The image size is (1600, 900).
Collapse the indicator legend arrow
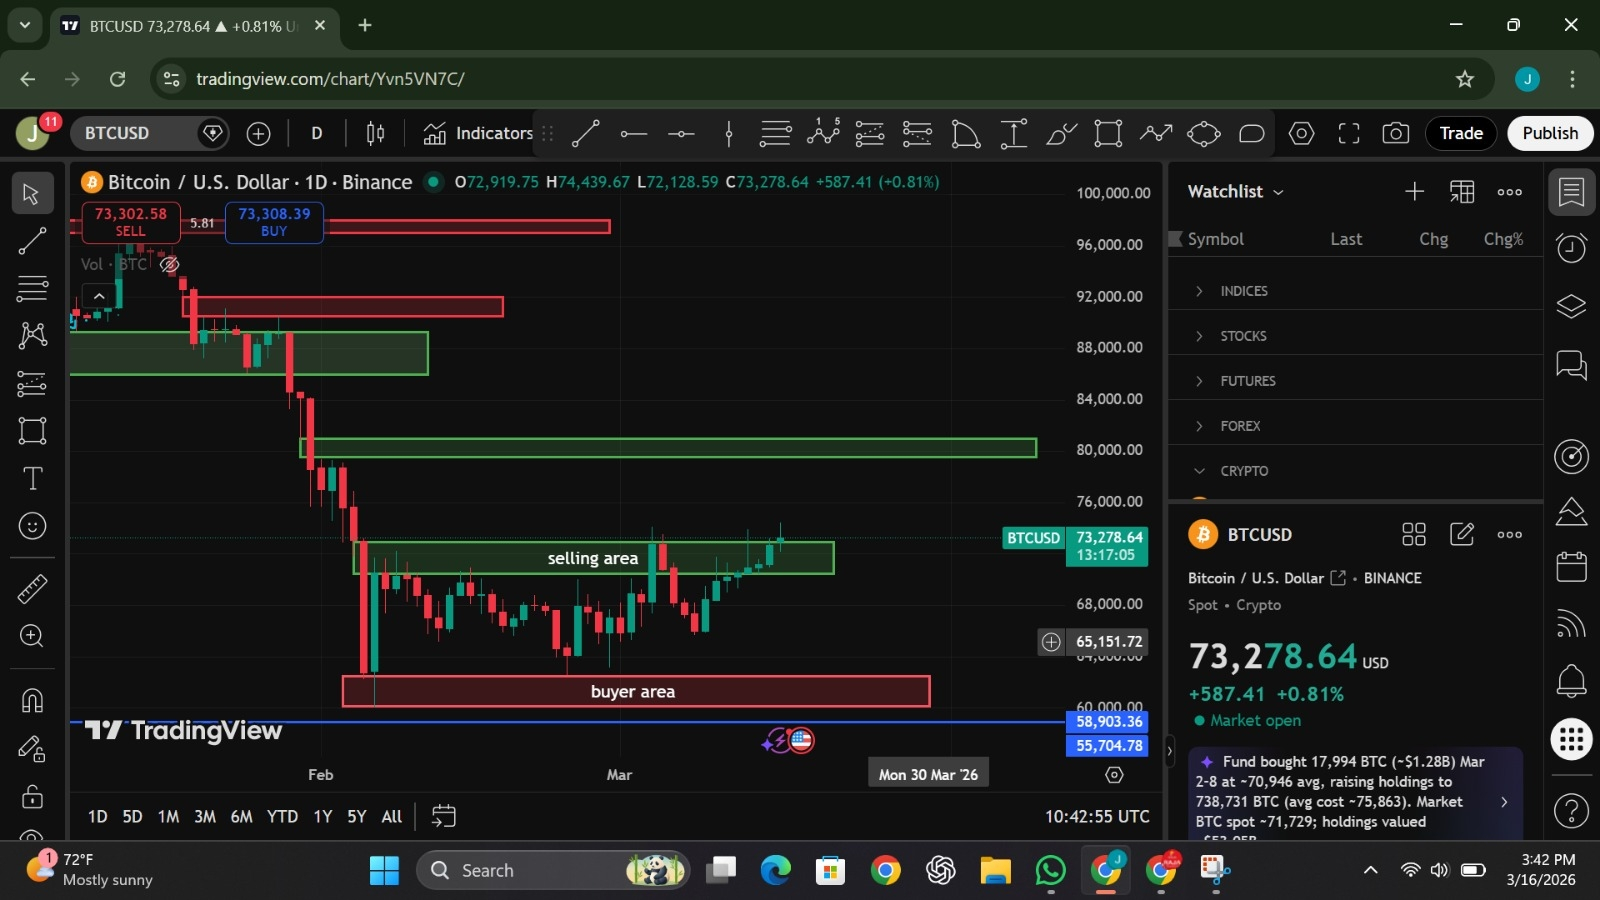pos(99,296)
